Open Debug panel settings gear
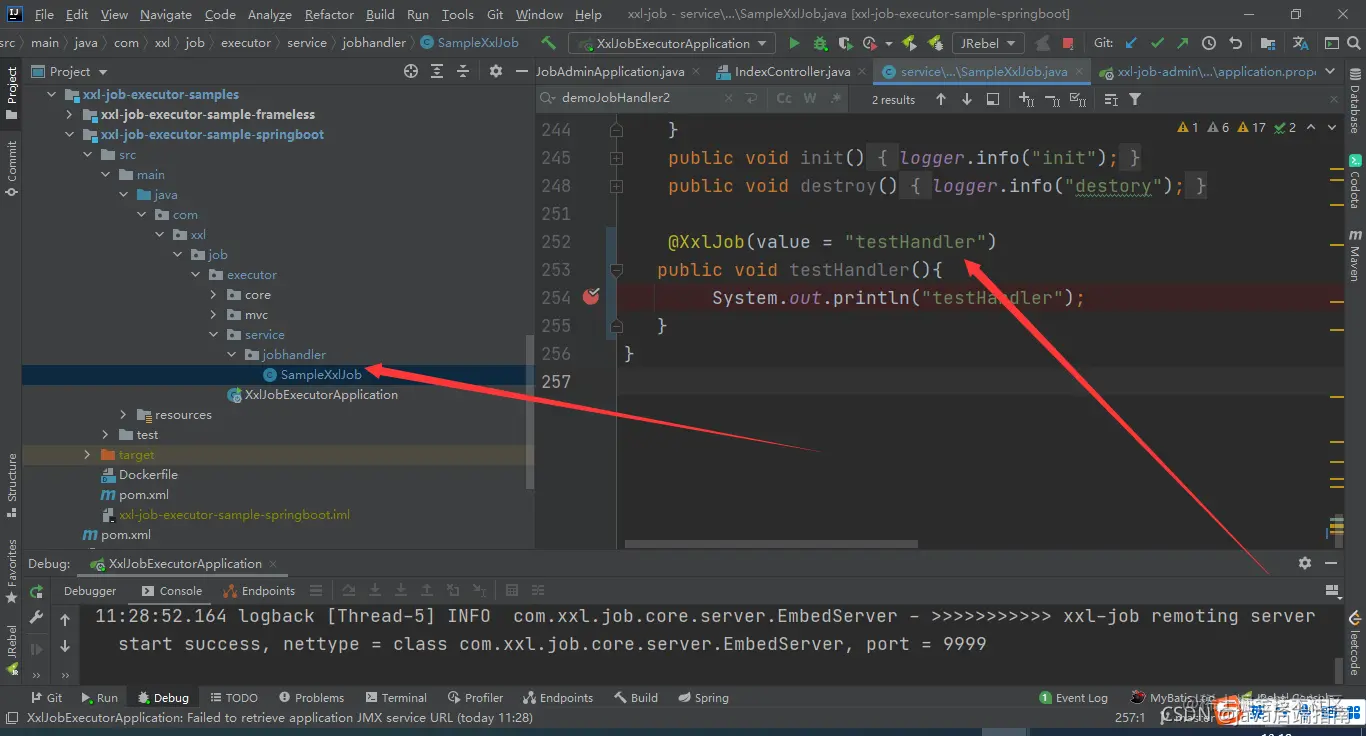Viewport: 1366px width, 736px height. [1305, 563]
